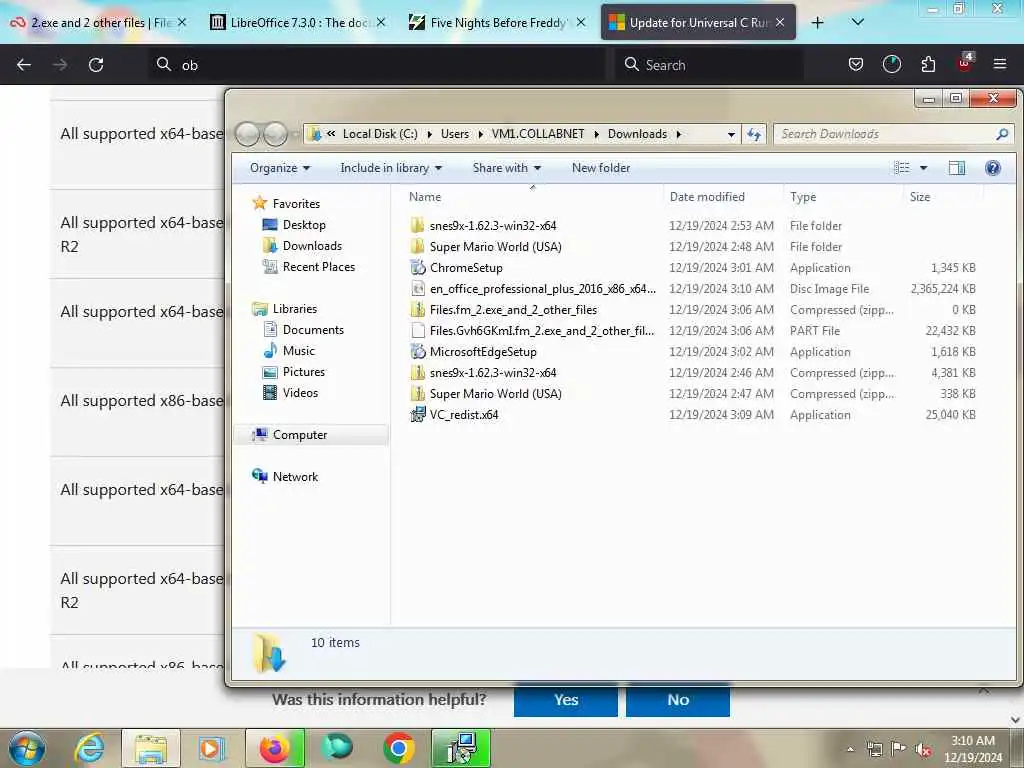Go back in Firefox
Viewport: 1024px width, 768px height.
[x=24, y=65]
